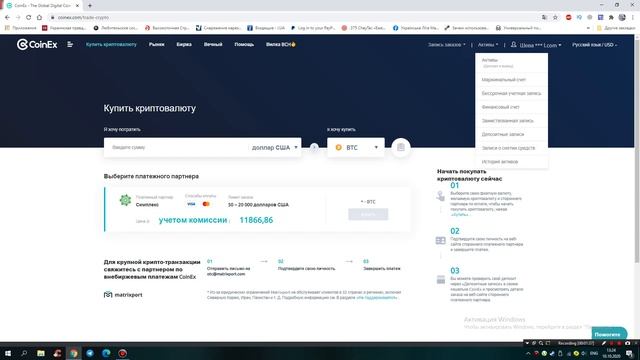Click the Visa payment icon
This screenshot has height=360, width=640.
(x=191, y=204)
